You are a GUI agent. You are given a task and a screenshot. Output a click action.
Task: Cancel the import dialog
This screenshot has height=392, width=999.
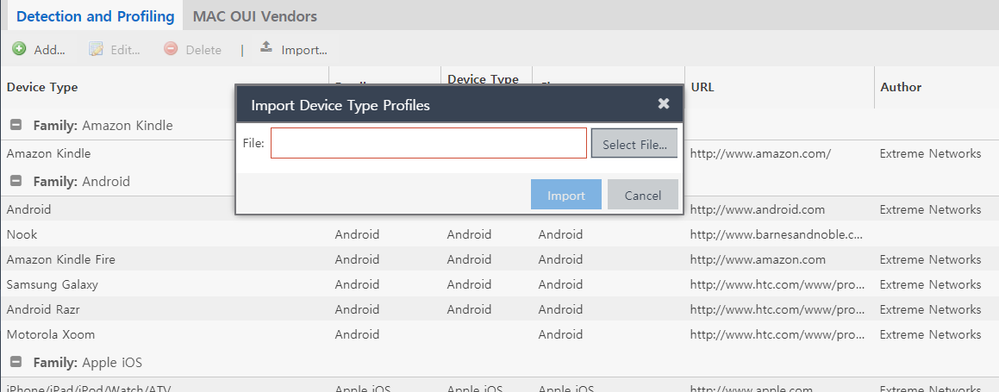642,195
